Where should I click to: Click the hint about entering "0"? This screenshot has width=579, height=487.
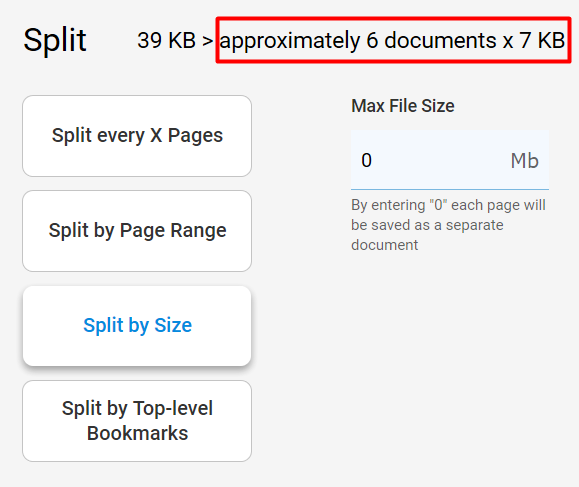(x=448, y=225)
